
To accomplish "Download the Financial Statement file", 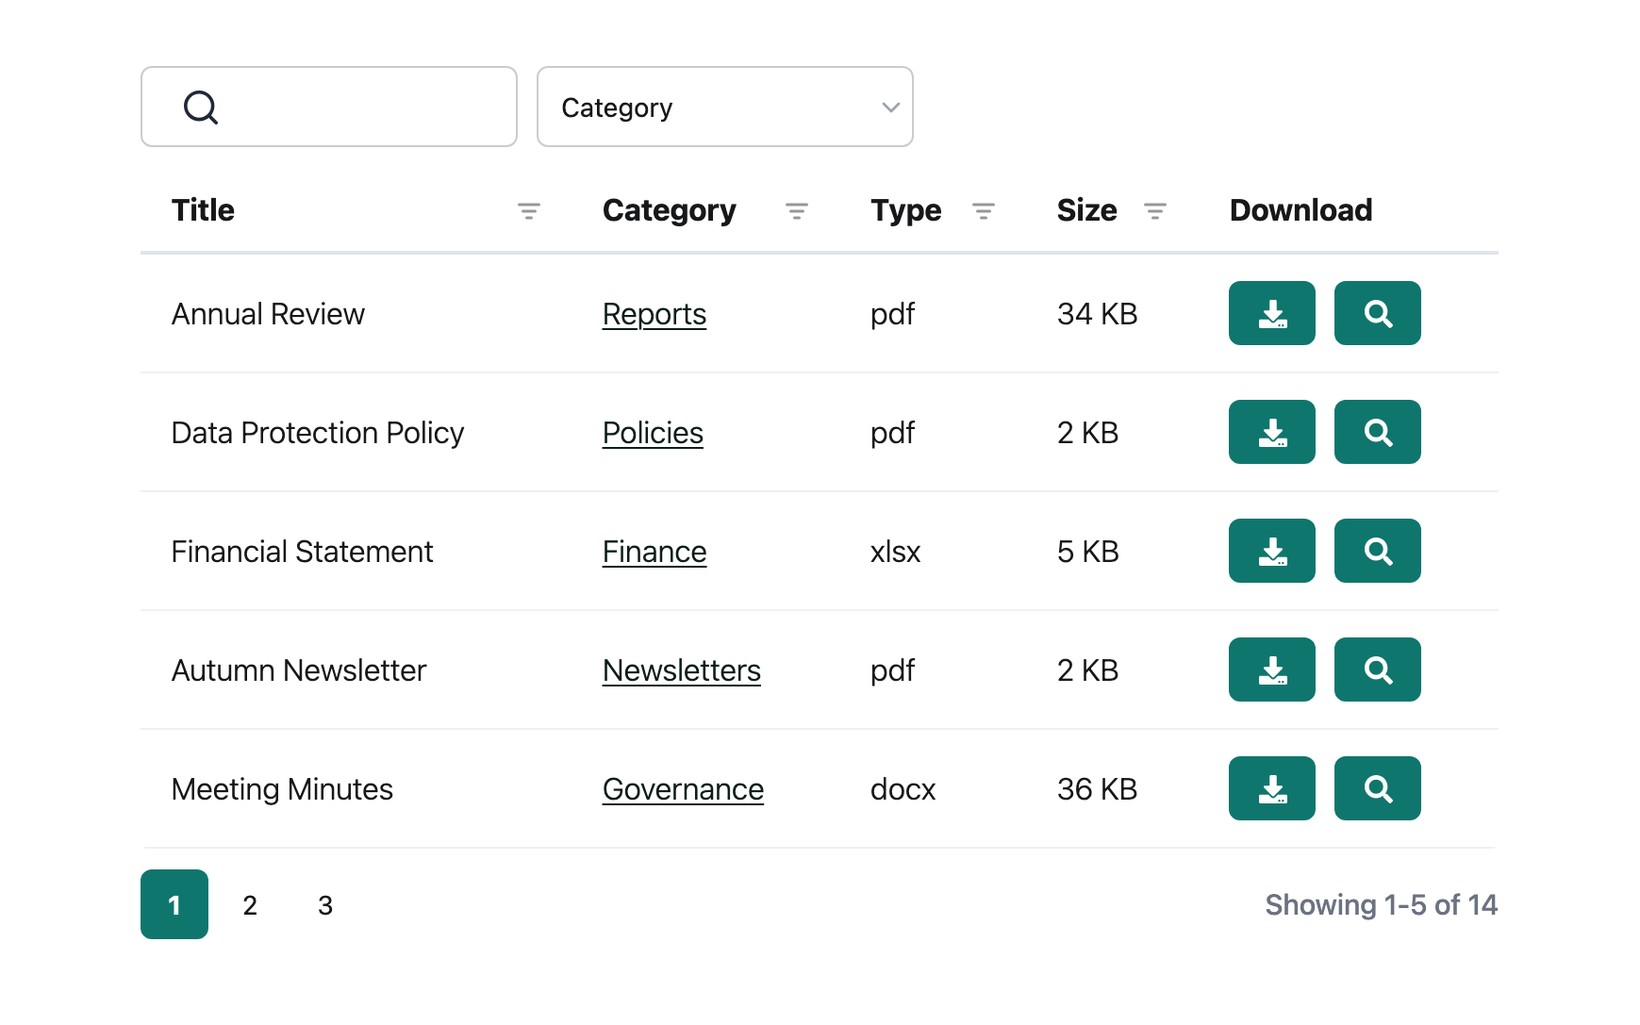I will (x=1271, y=551).
